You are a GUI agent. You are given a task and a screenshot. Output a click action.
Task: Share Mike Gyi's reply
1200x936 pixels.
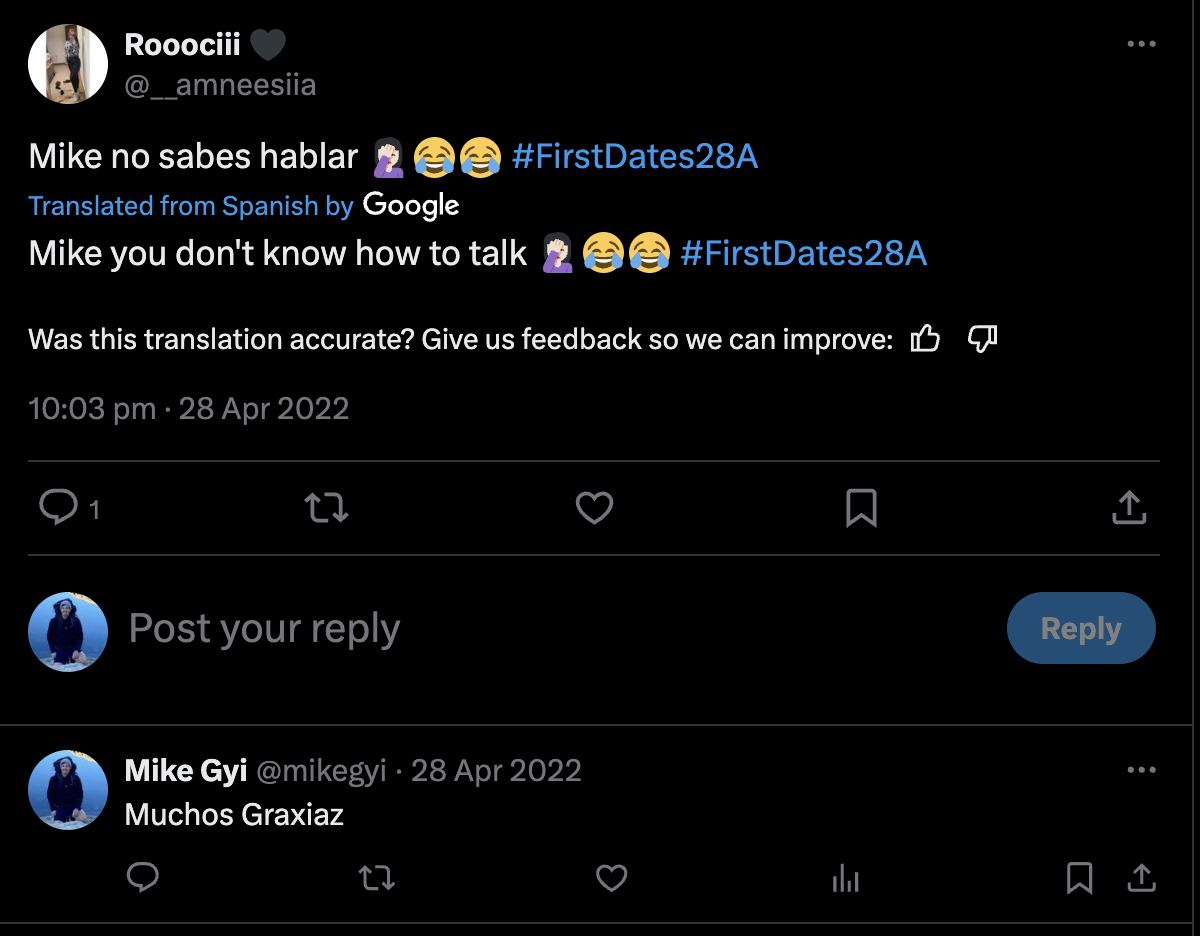tap(1139, 878)
